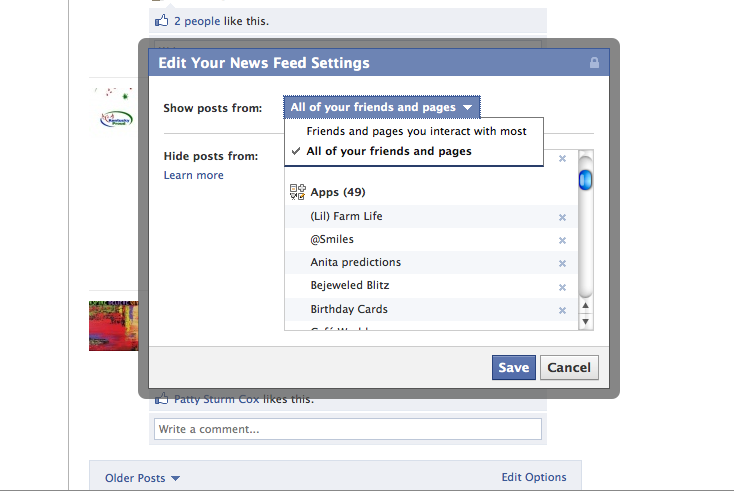Viewport: 734px width, 491px height.
Task: Expand the Older Posts dropdown
Action: [142, 478]
